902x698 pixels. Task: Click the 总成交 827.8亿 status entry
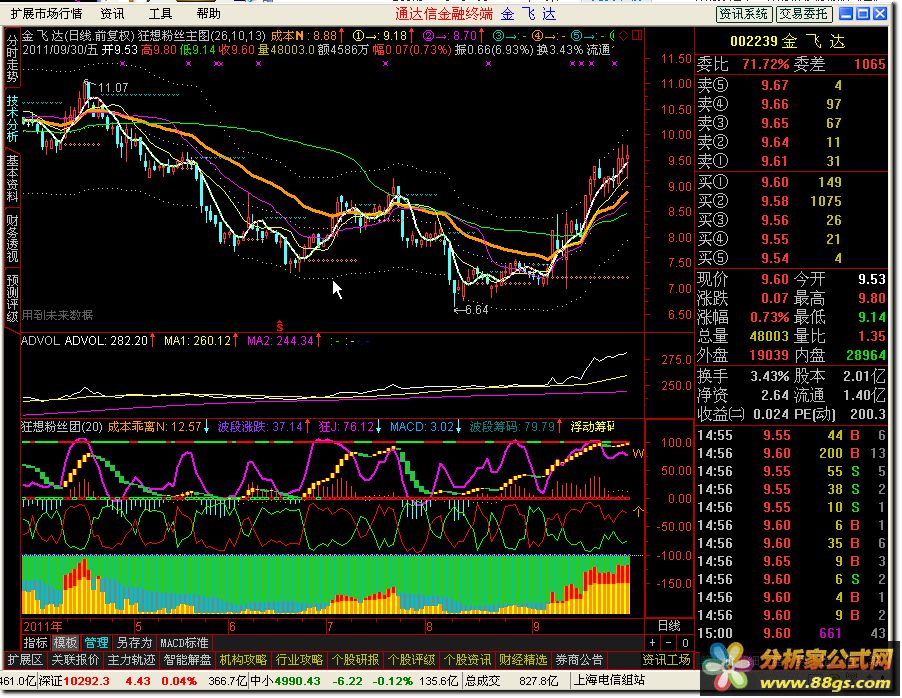pos(511,681)
